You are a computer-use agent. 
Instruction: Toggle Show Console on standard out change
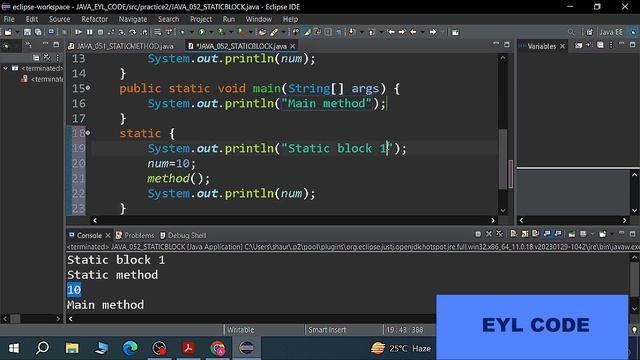547,234
